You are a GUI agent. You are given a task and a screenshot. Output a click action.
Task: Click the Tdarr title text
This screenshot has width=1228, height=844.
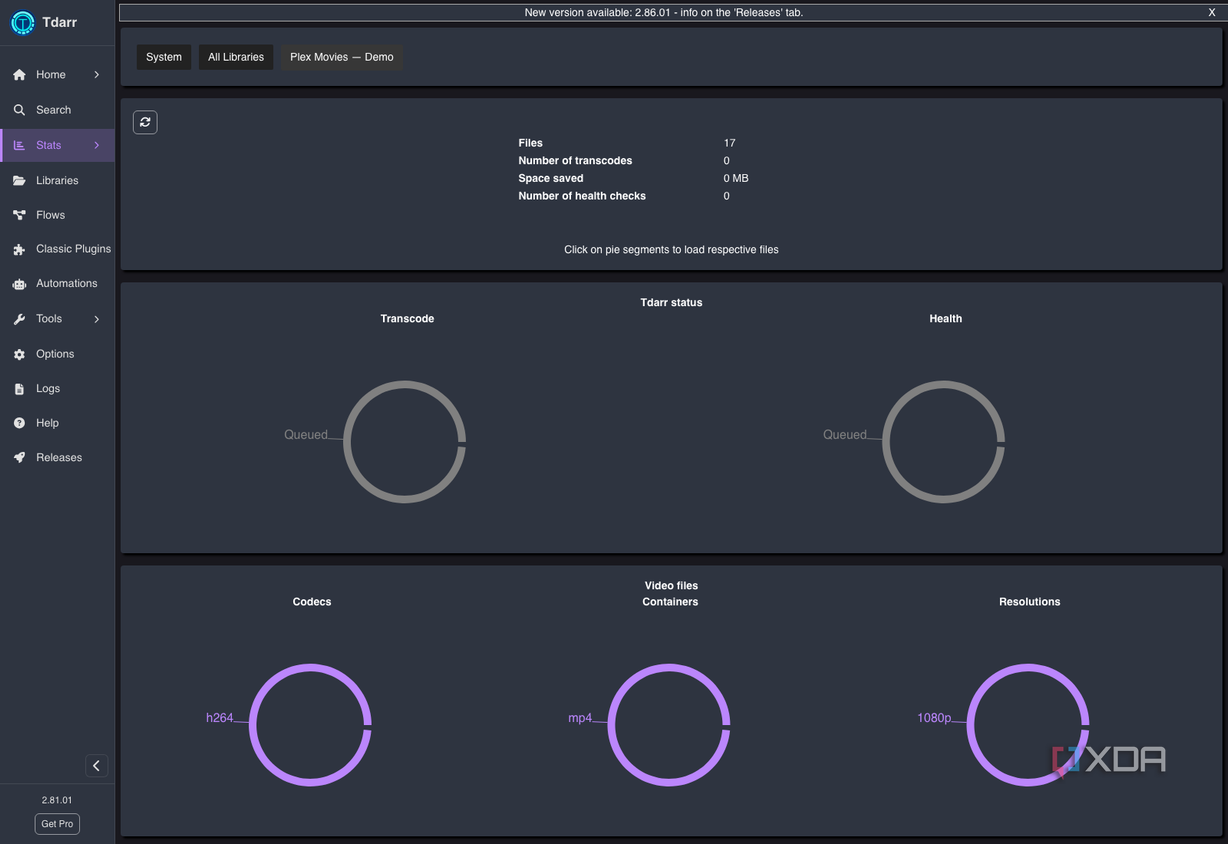pos(61,23)
